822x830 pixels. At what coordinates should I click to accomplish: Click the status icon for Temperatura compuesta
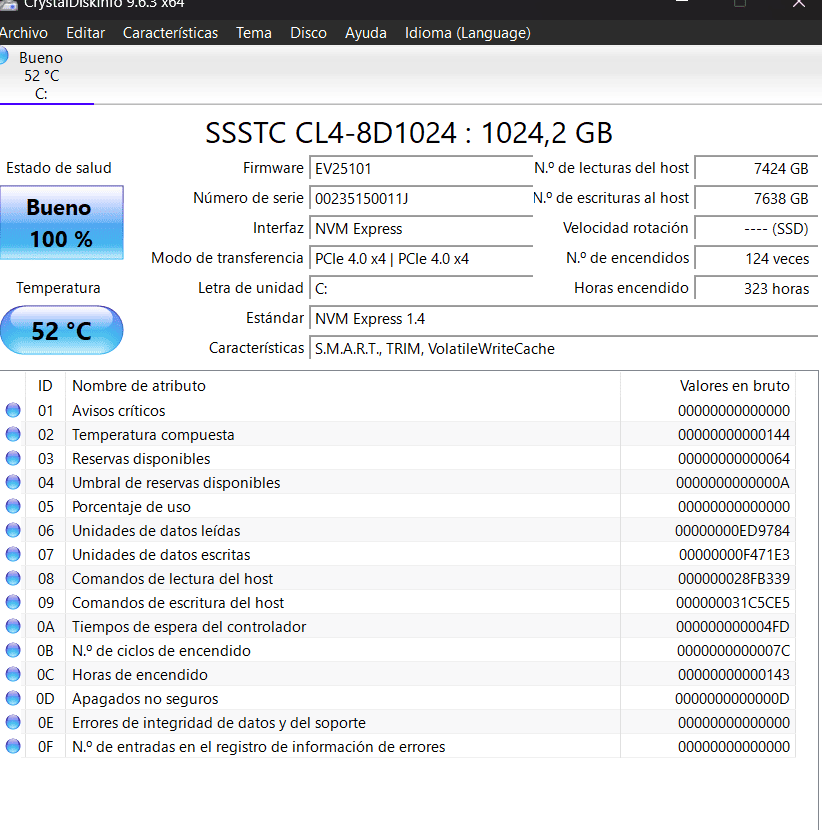pyautogui.click(x=13, y=435)
